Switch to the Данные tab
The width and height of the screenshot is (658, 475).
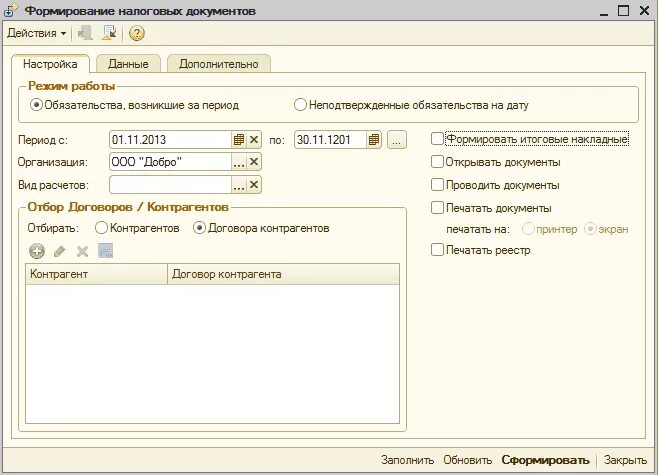(128, 64)
